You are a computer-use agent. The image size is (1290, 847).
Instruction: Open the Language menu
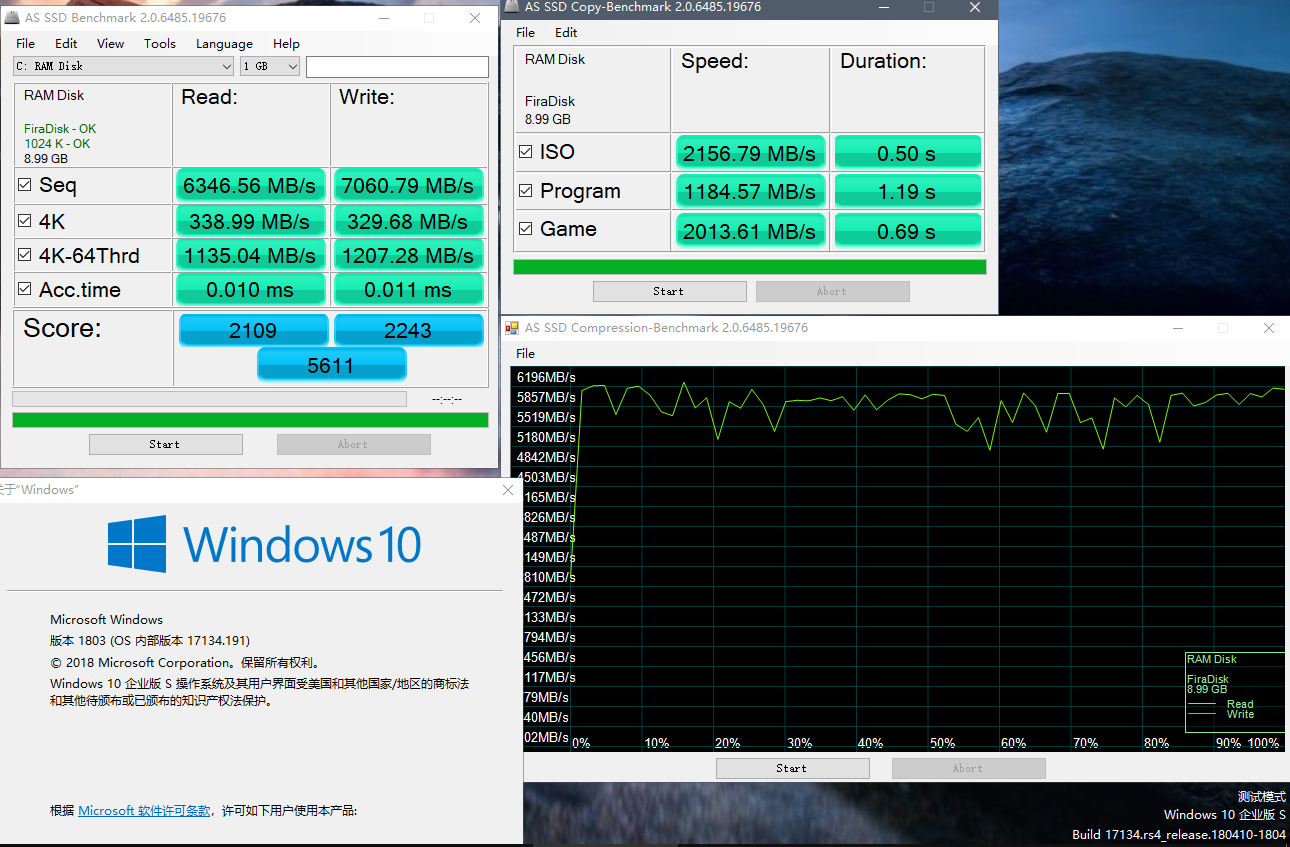pos(224,44)
